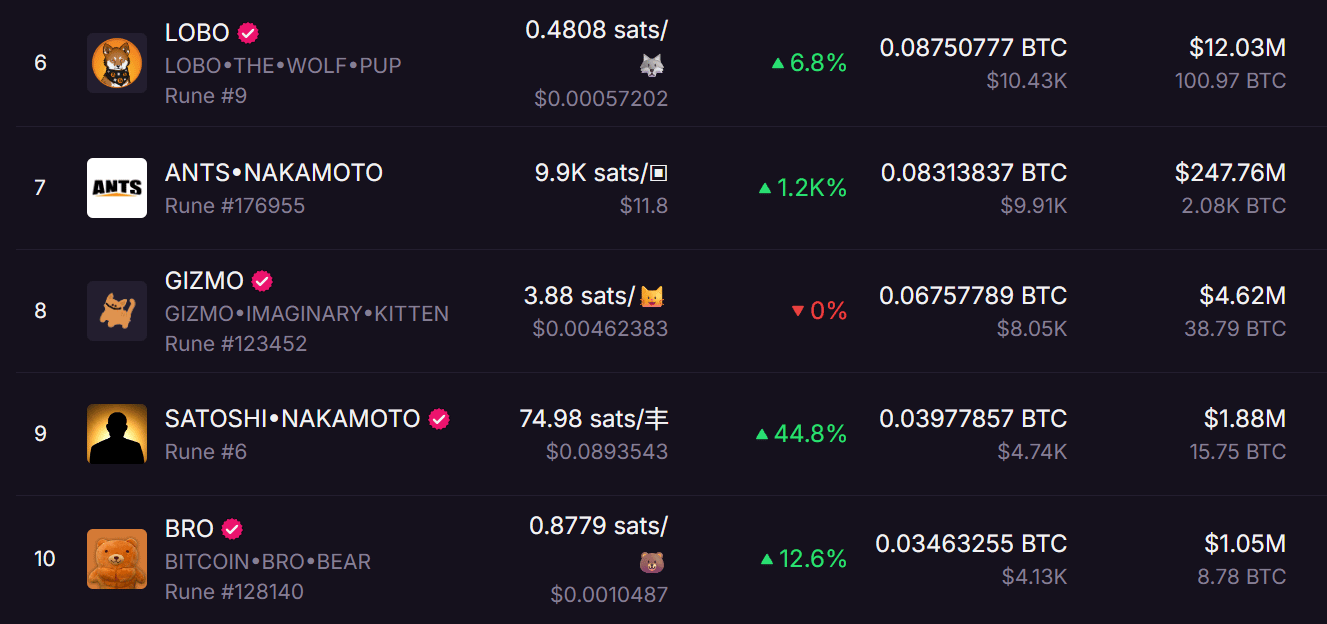Click Rune #176955 label under ANTS
This screenshot has height=624, width=1327.
coord(235,206)
